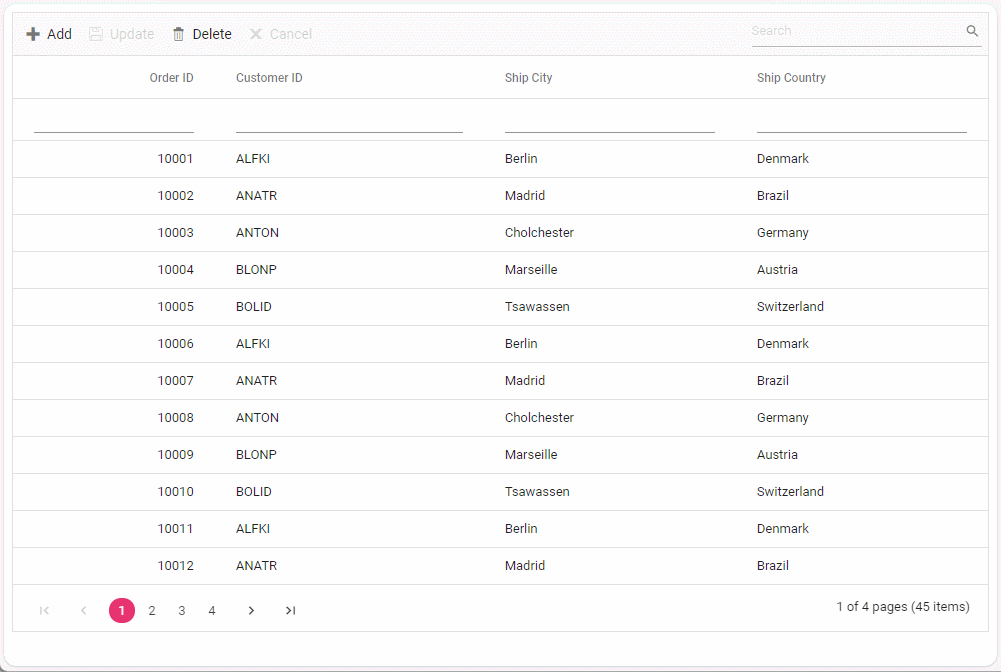Click the Order ID filter field
1001x672 pixels.
pos(114,120)
